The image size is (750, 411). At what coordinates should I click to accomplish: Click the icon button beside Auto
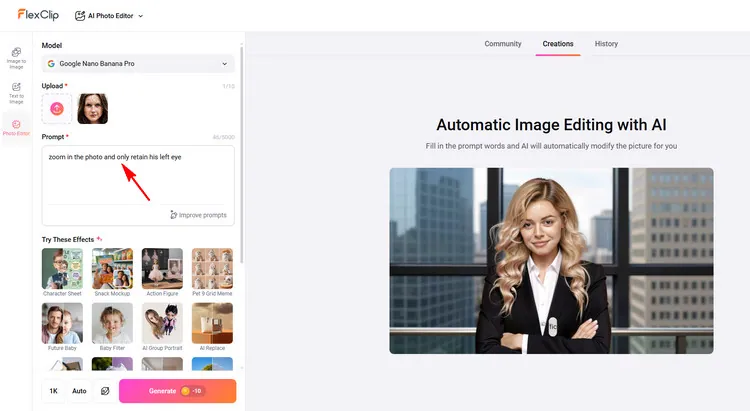point(105,391)
